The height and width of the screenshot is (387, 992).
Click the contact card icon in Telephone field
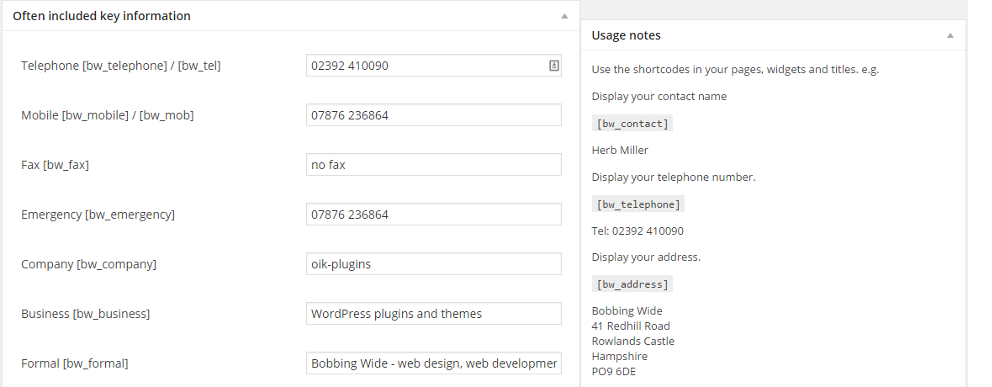click(554, 65)
